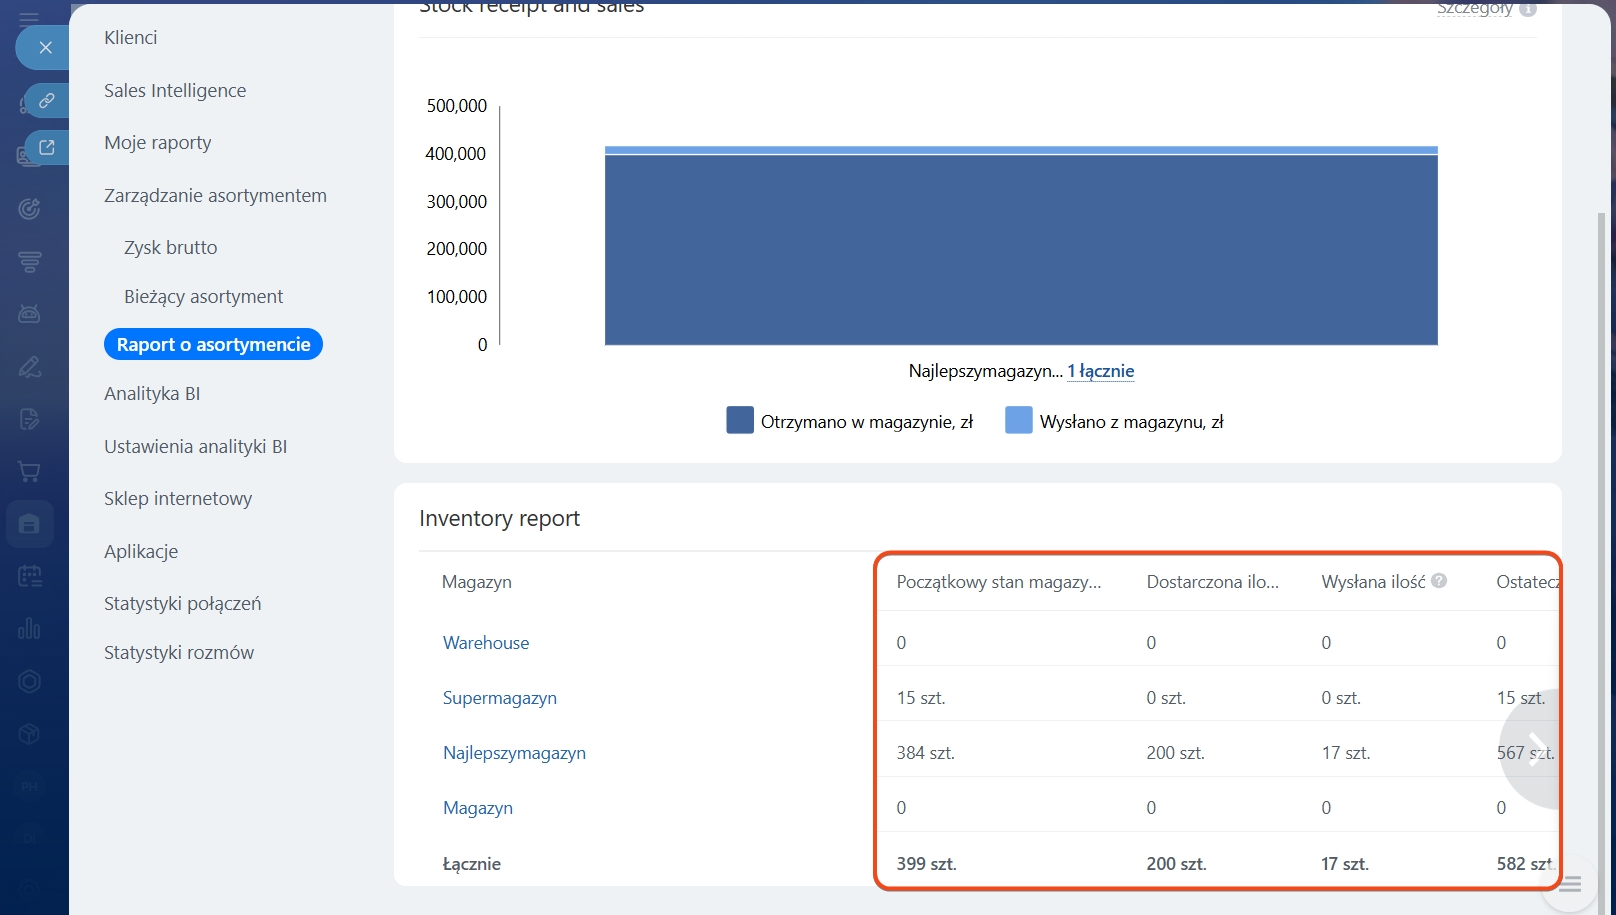
Task: Close the slider panel with X button
Action: 45,47
